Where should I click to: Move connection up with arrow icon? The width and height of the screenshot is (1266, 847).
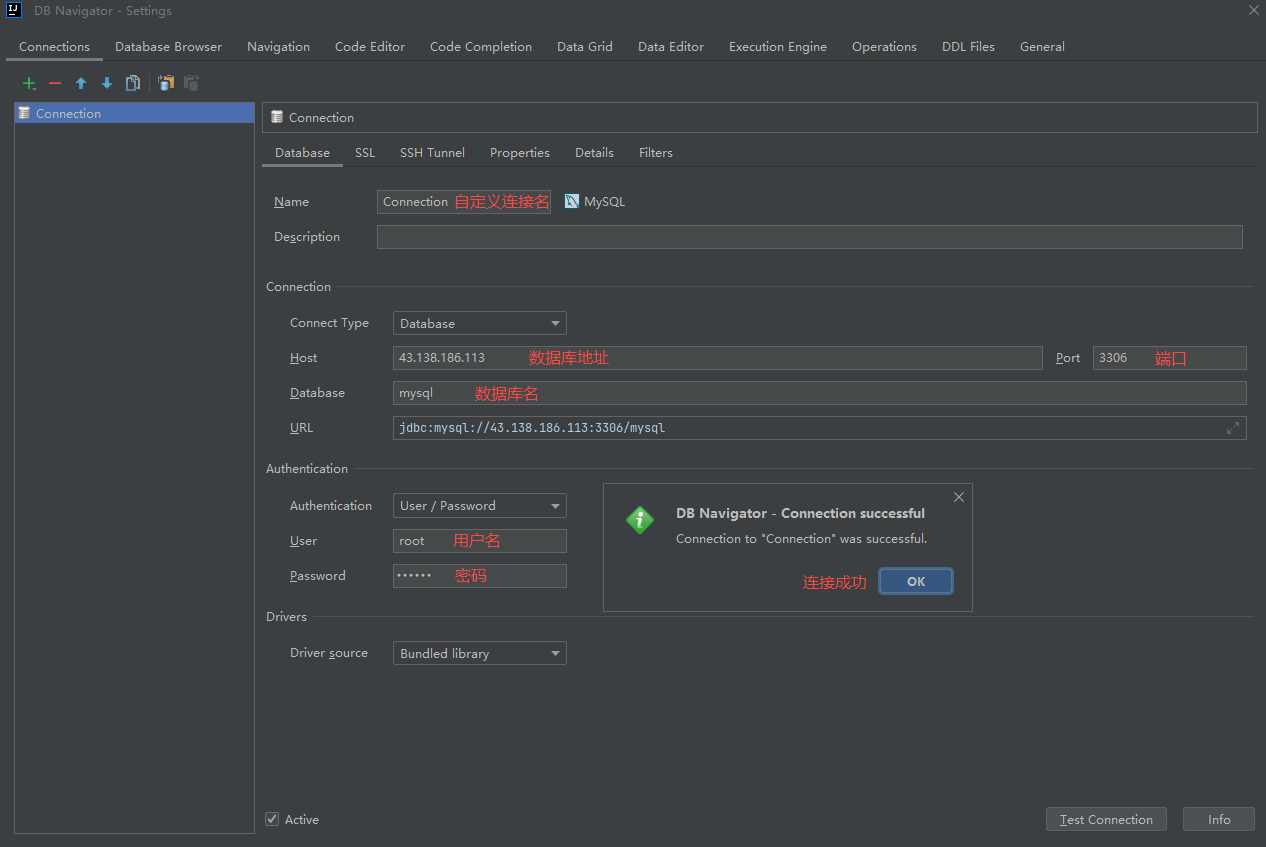(x=81, y=83)
